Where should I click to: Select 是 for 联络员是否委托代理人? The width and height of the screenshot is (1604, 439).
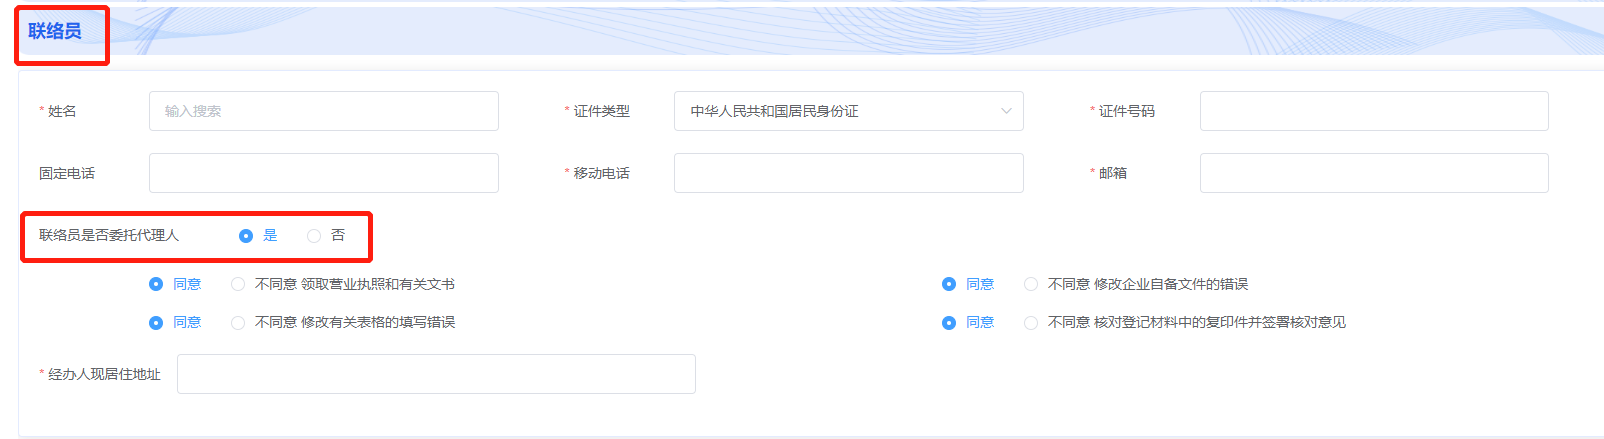246,236
